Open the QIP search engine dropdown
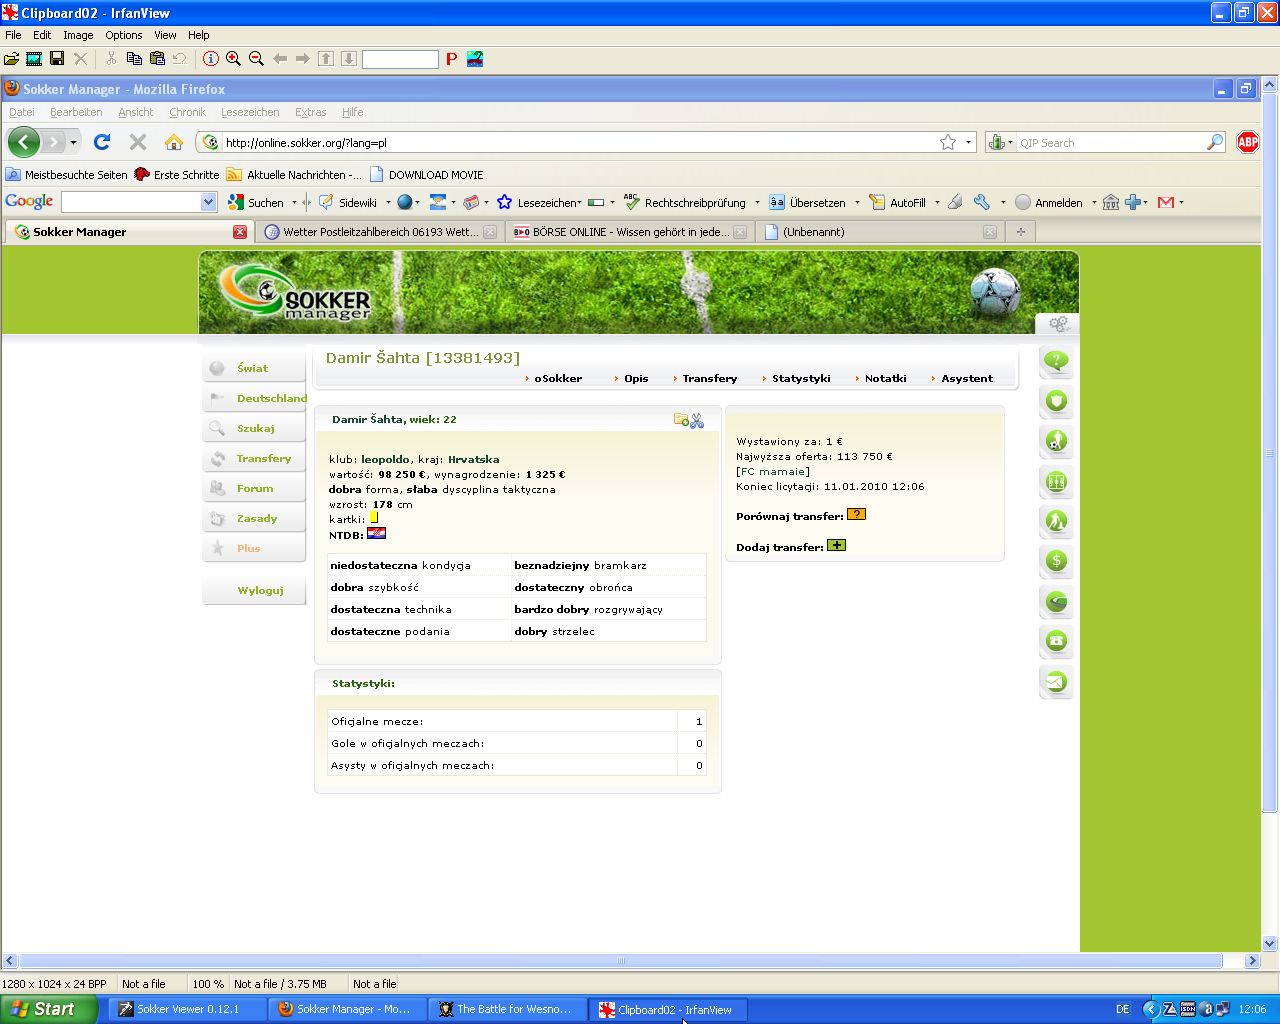Viewport: 1280px width, 1024px height. [1000, 143]
